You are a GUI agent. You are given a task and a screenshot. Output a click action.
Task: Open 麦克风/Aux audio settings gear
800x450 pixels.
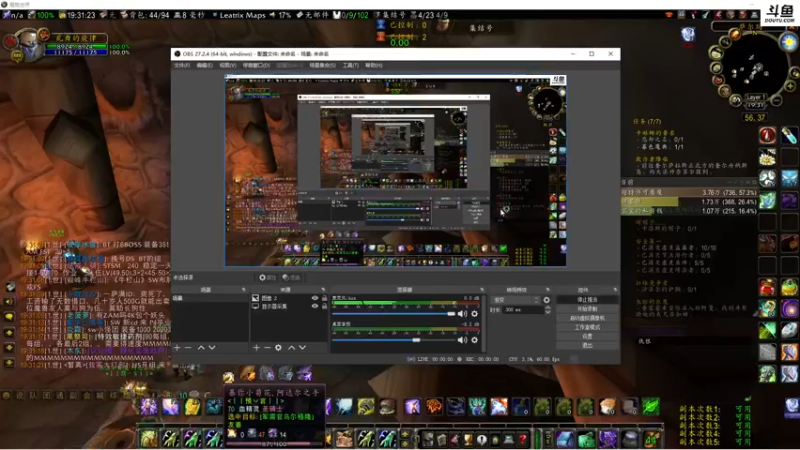(474, 314)
